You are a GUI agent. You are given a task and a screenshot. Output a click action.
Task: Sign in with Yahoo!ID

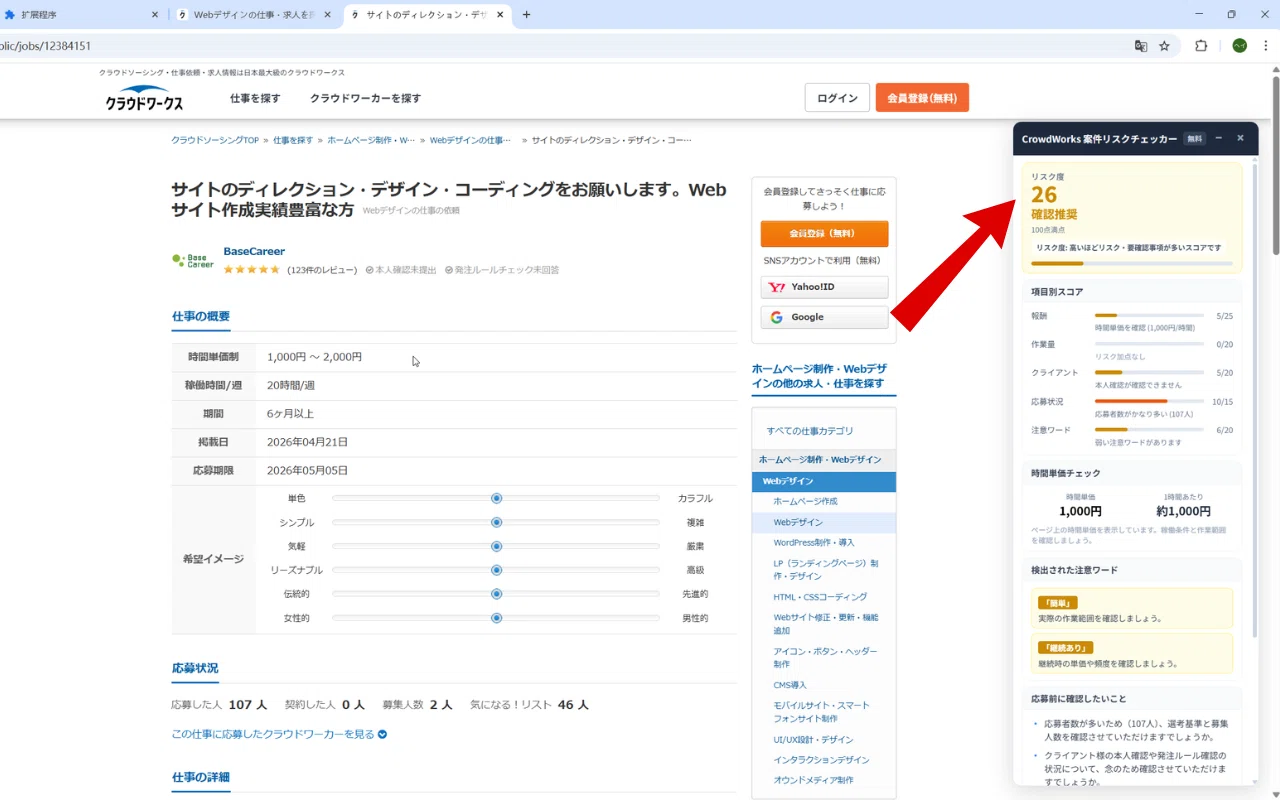click(x=824, y=287)
